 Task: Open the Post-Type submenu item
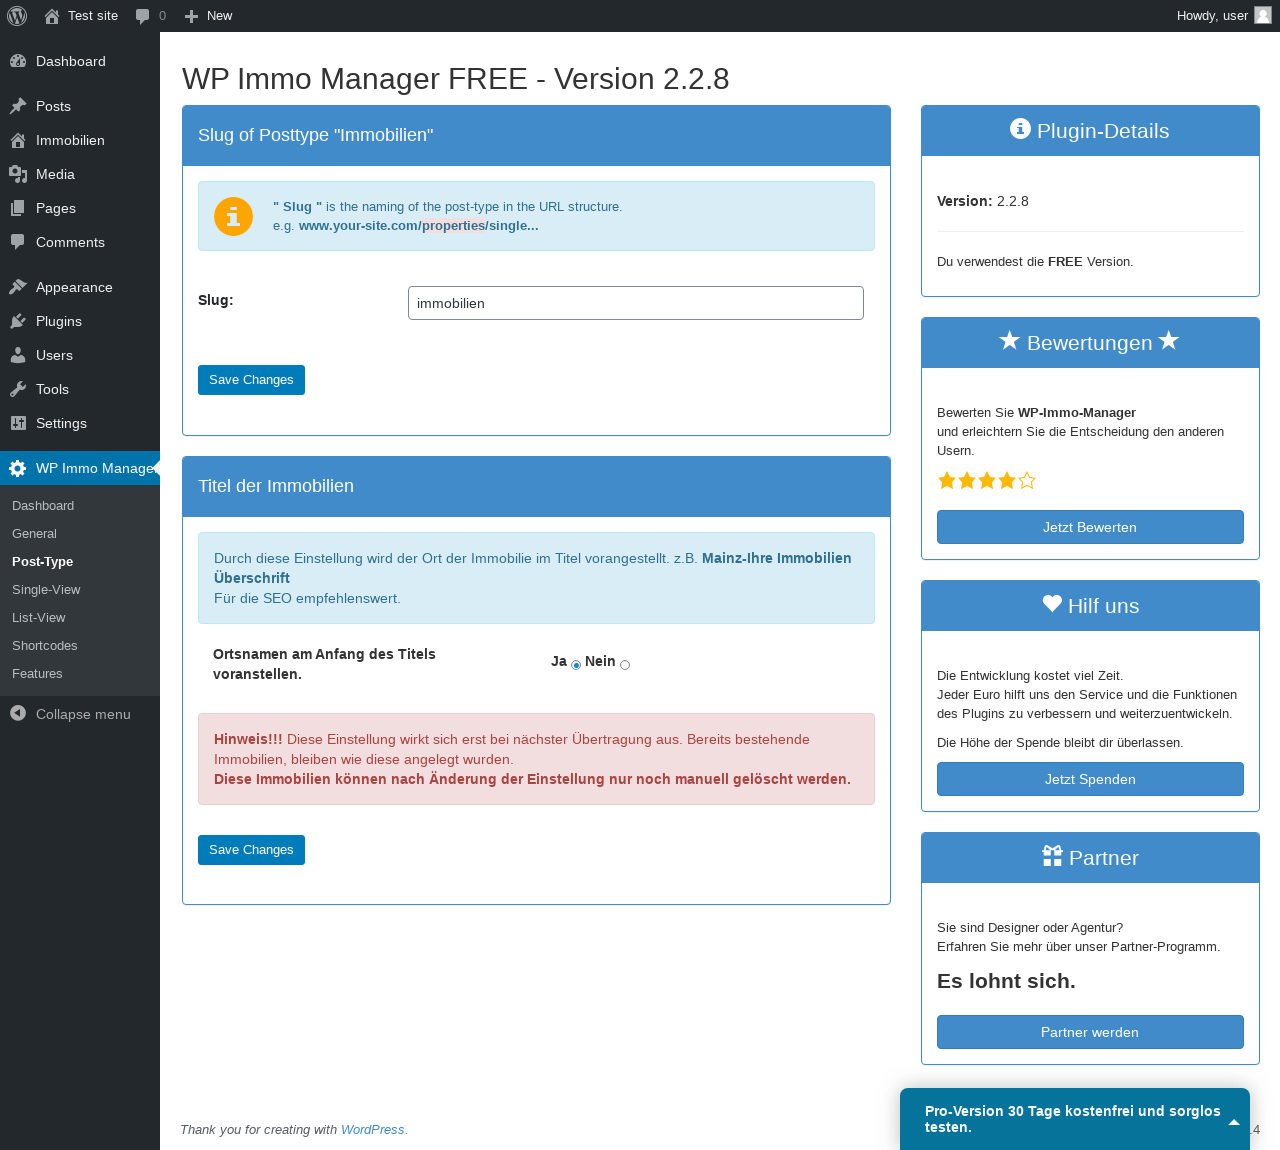[42, 562]
